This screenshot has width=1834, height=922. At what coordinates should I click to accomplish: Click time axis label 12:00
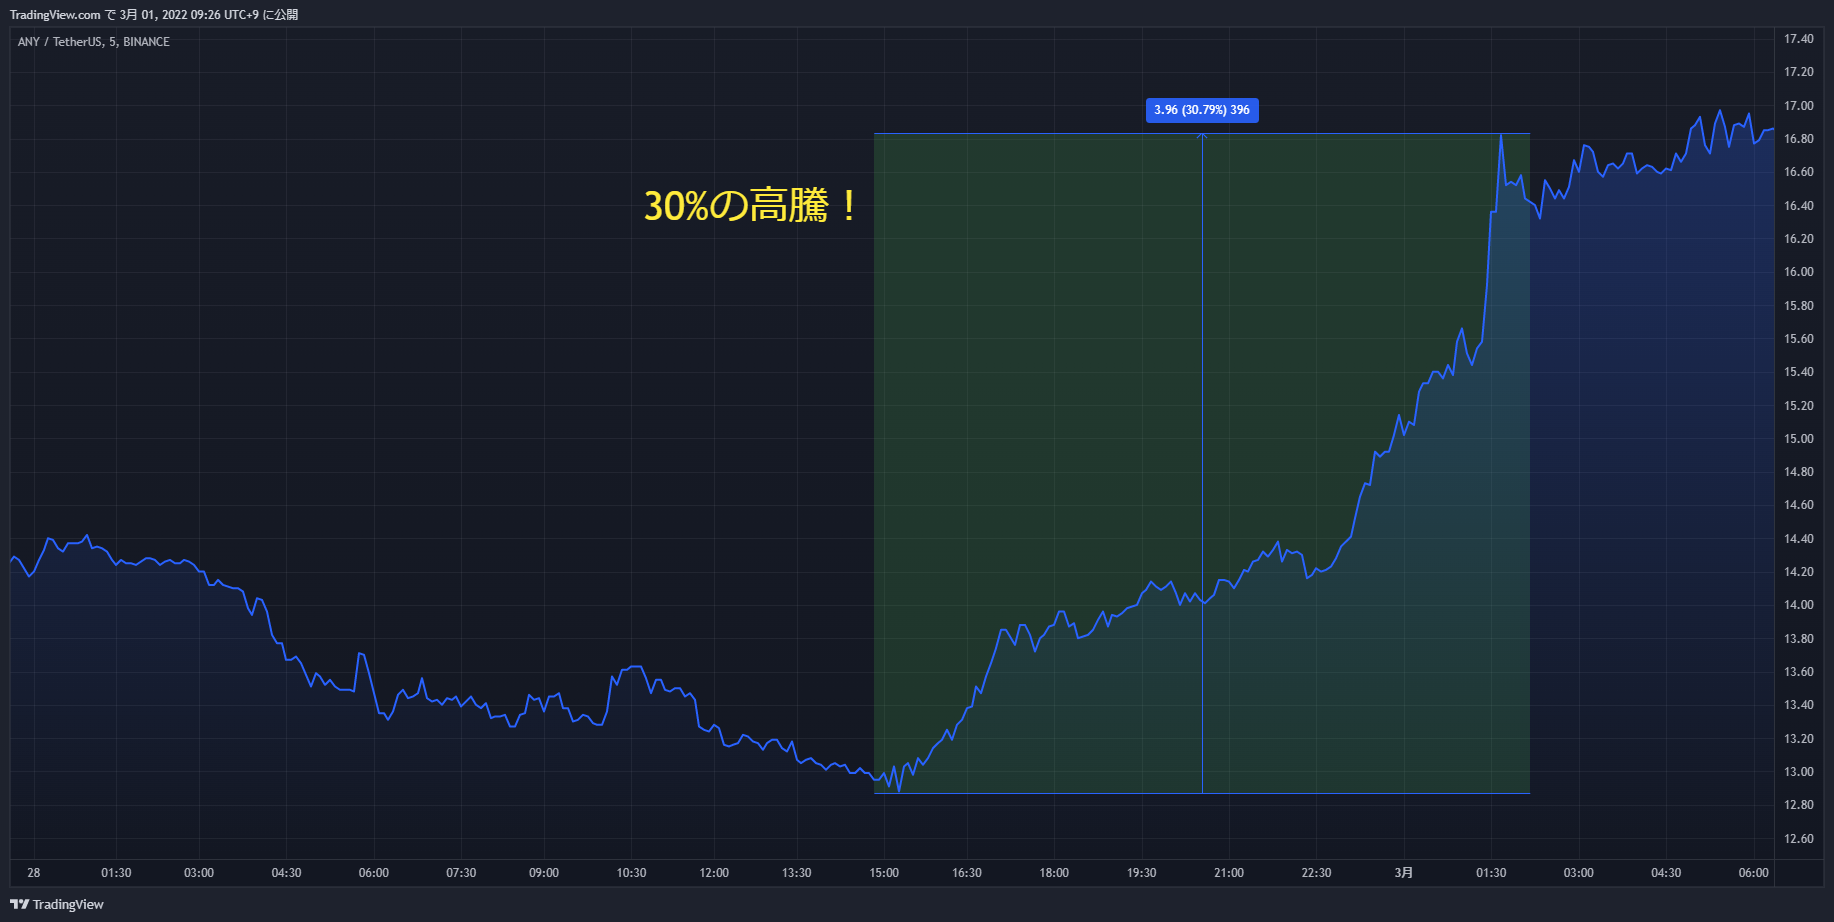tap(714, 873)
